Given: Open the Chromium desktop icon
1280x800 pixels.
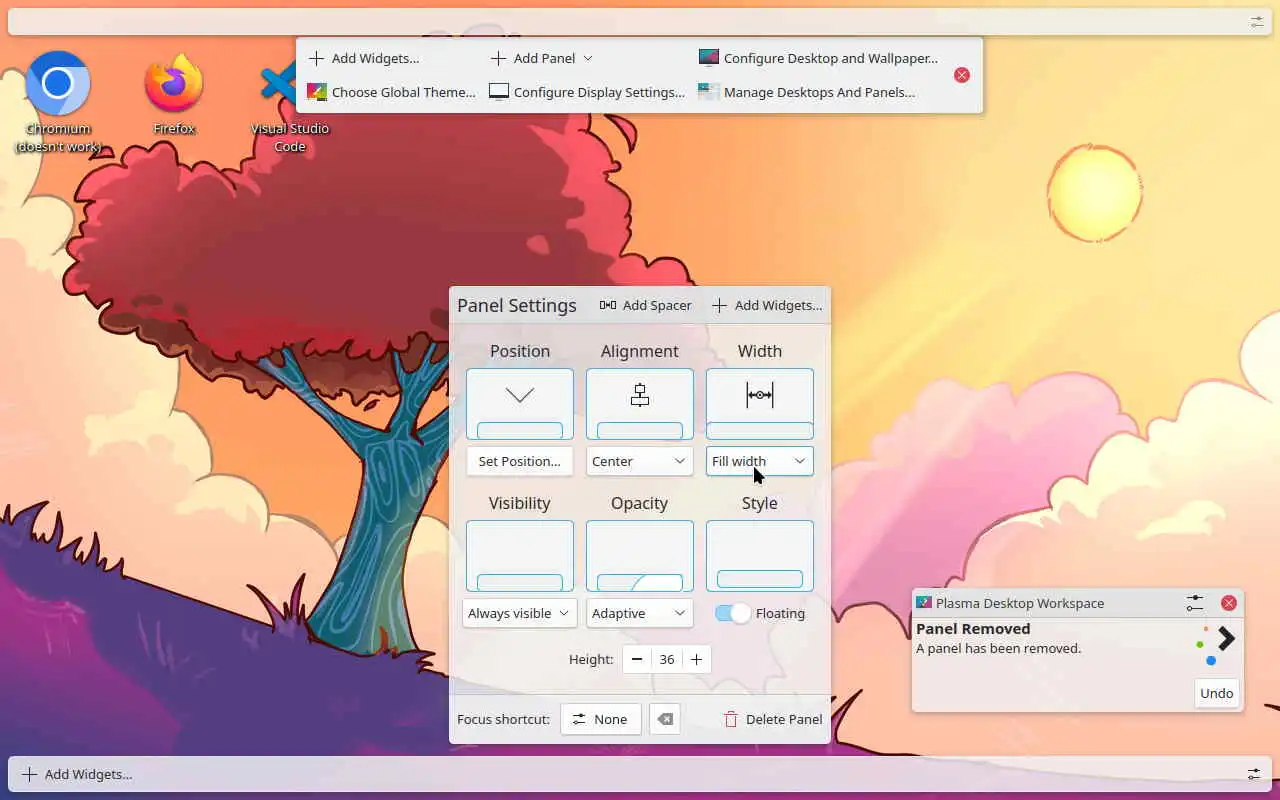Looking at the screenshot, I should coord(58,102).
